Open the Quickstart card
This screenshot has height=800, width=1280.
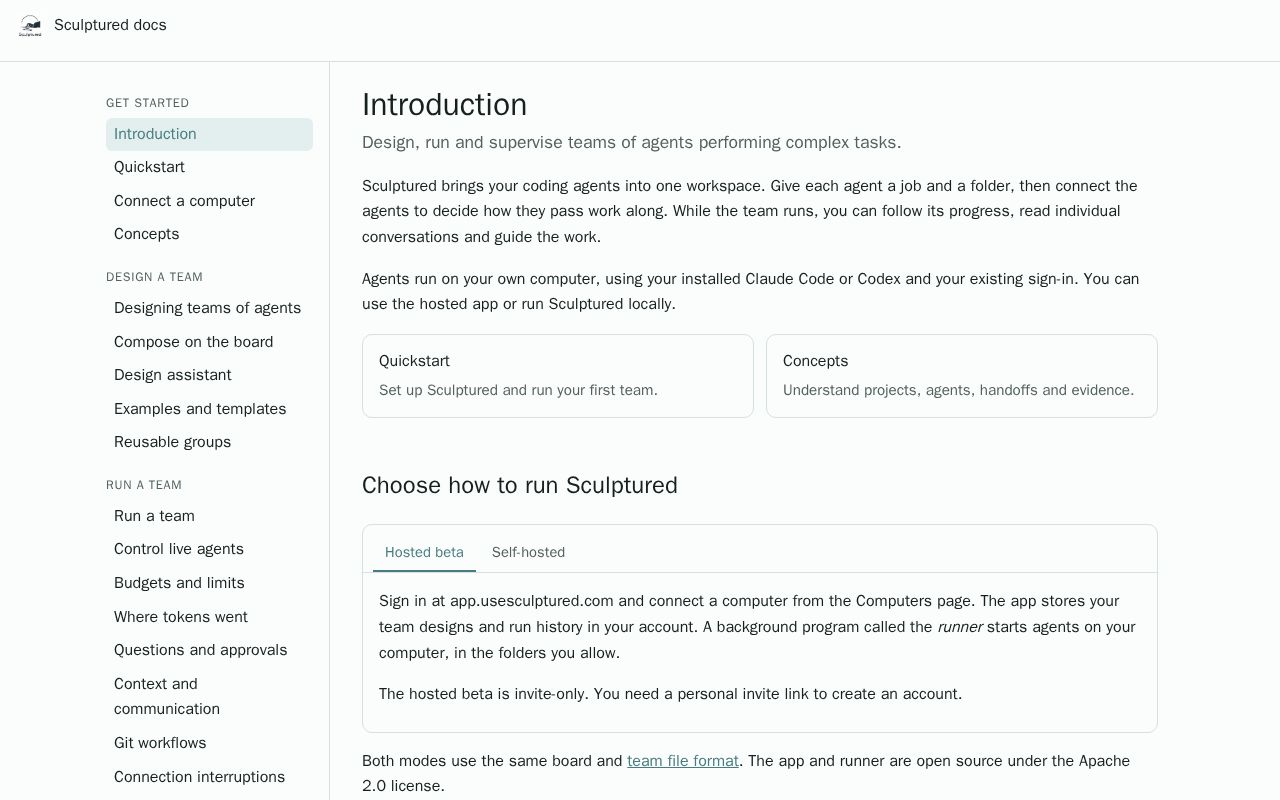tap(558, 376)
